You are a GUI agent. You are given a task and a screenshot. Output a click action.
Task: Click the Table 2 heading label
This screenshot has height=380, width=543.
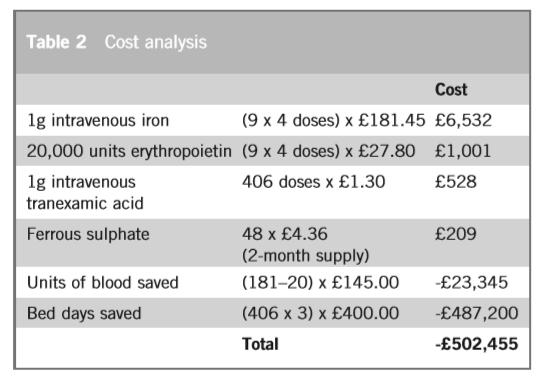(x=56, y=42)
